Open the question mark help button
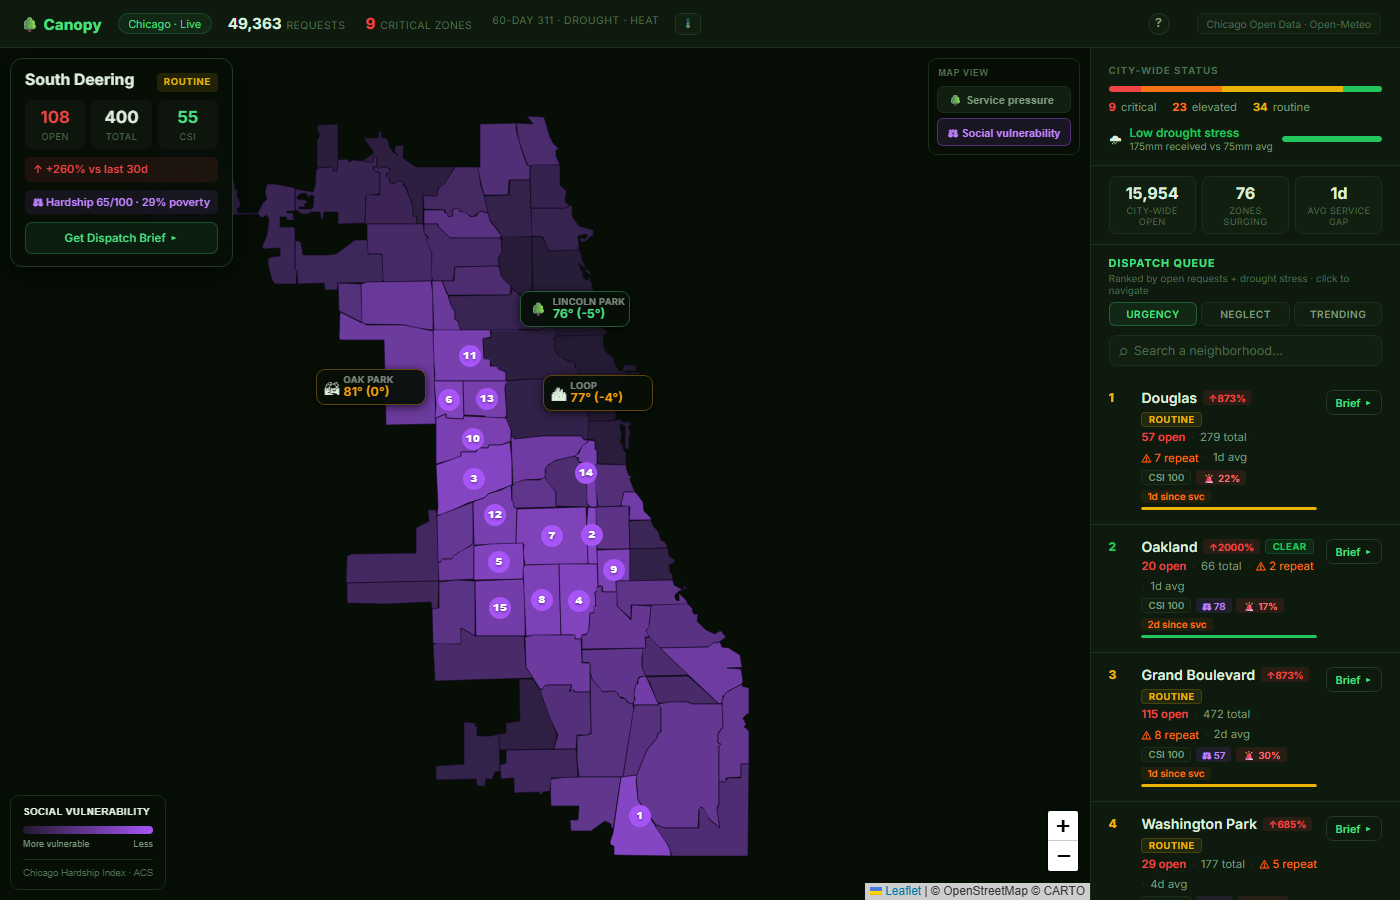This screenshot has height=900, width=1400. [x=1158, y=24]
